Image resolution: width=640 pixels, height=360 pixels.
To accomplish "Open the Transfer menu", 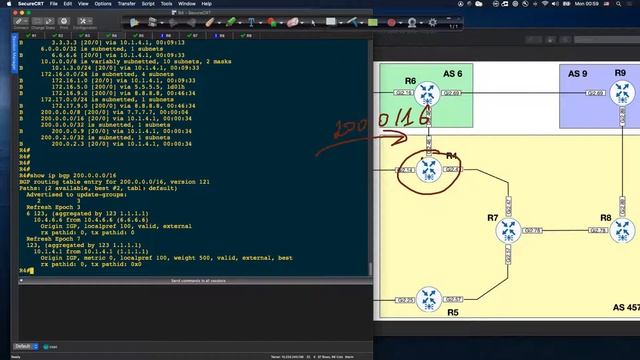I will 127,4.
